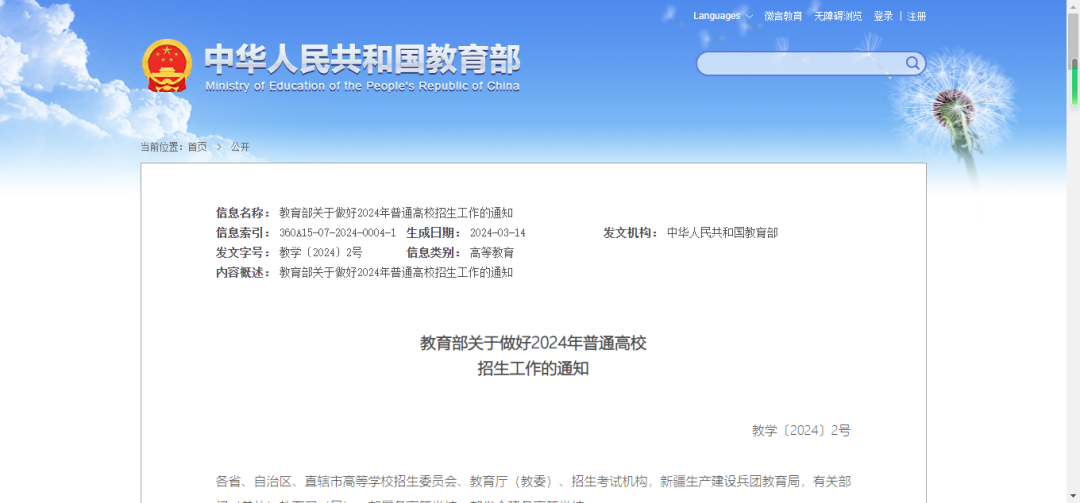Click the 信息名称 label
The image size is (1080, 503).
click(x=244, y=213)
